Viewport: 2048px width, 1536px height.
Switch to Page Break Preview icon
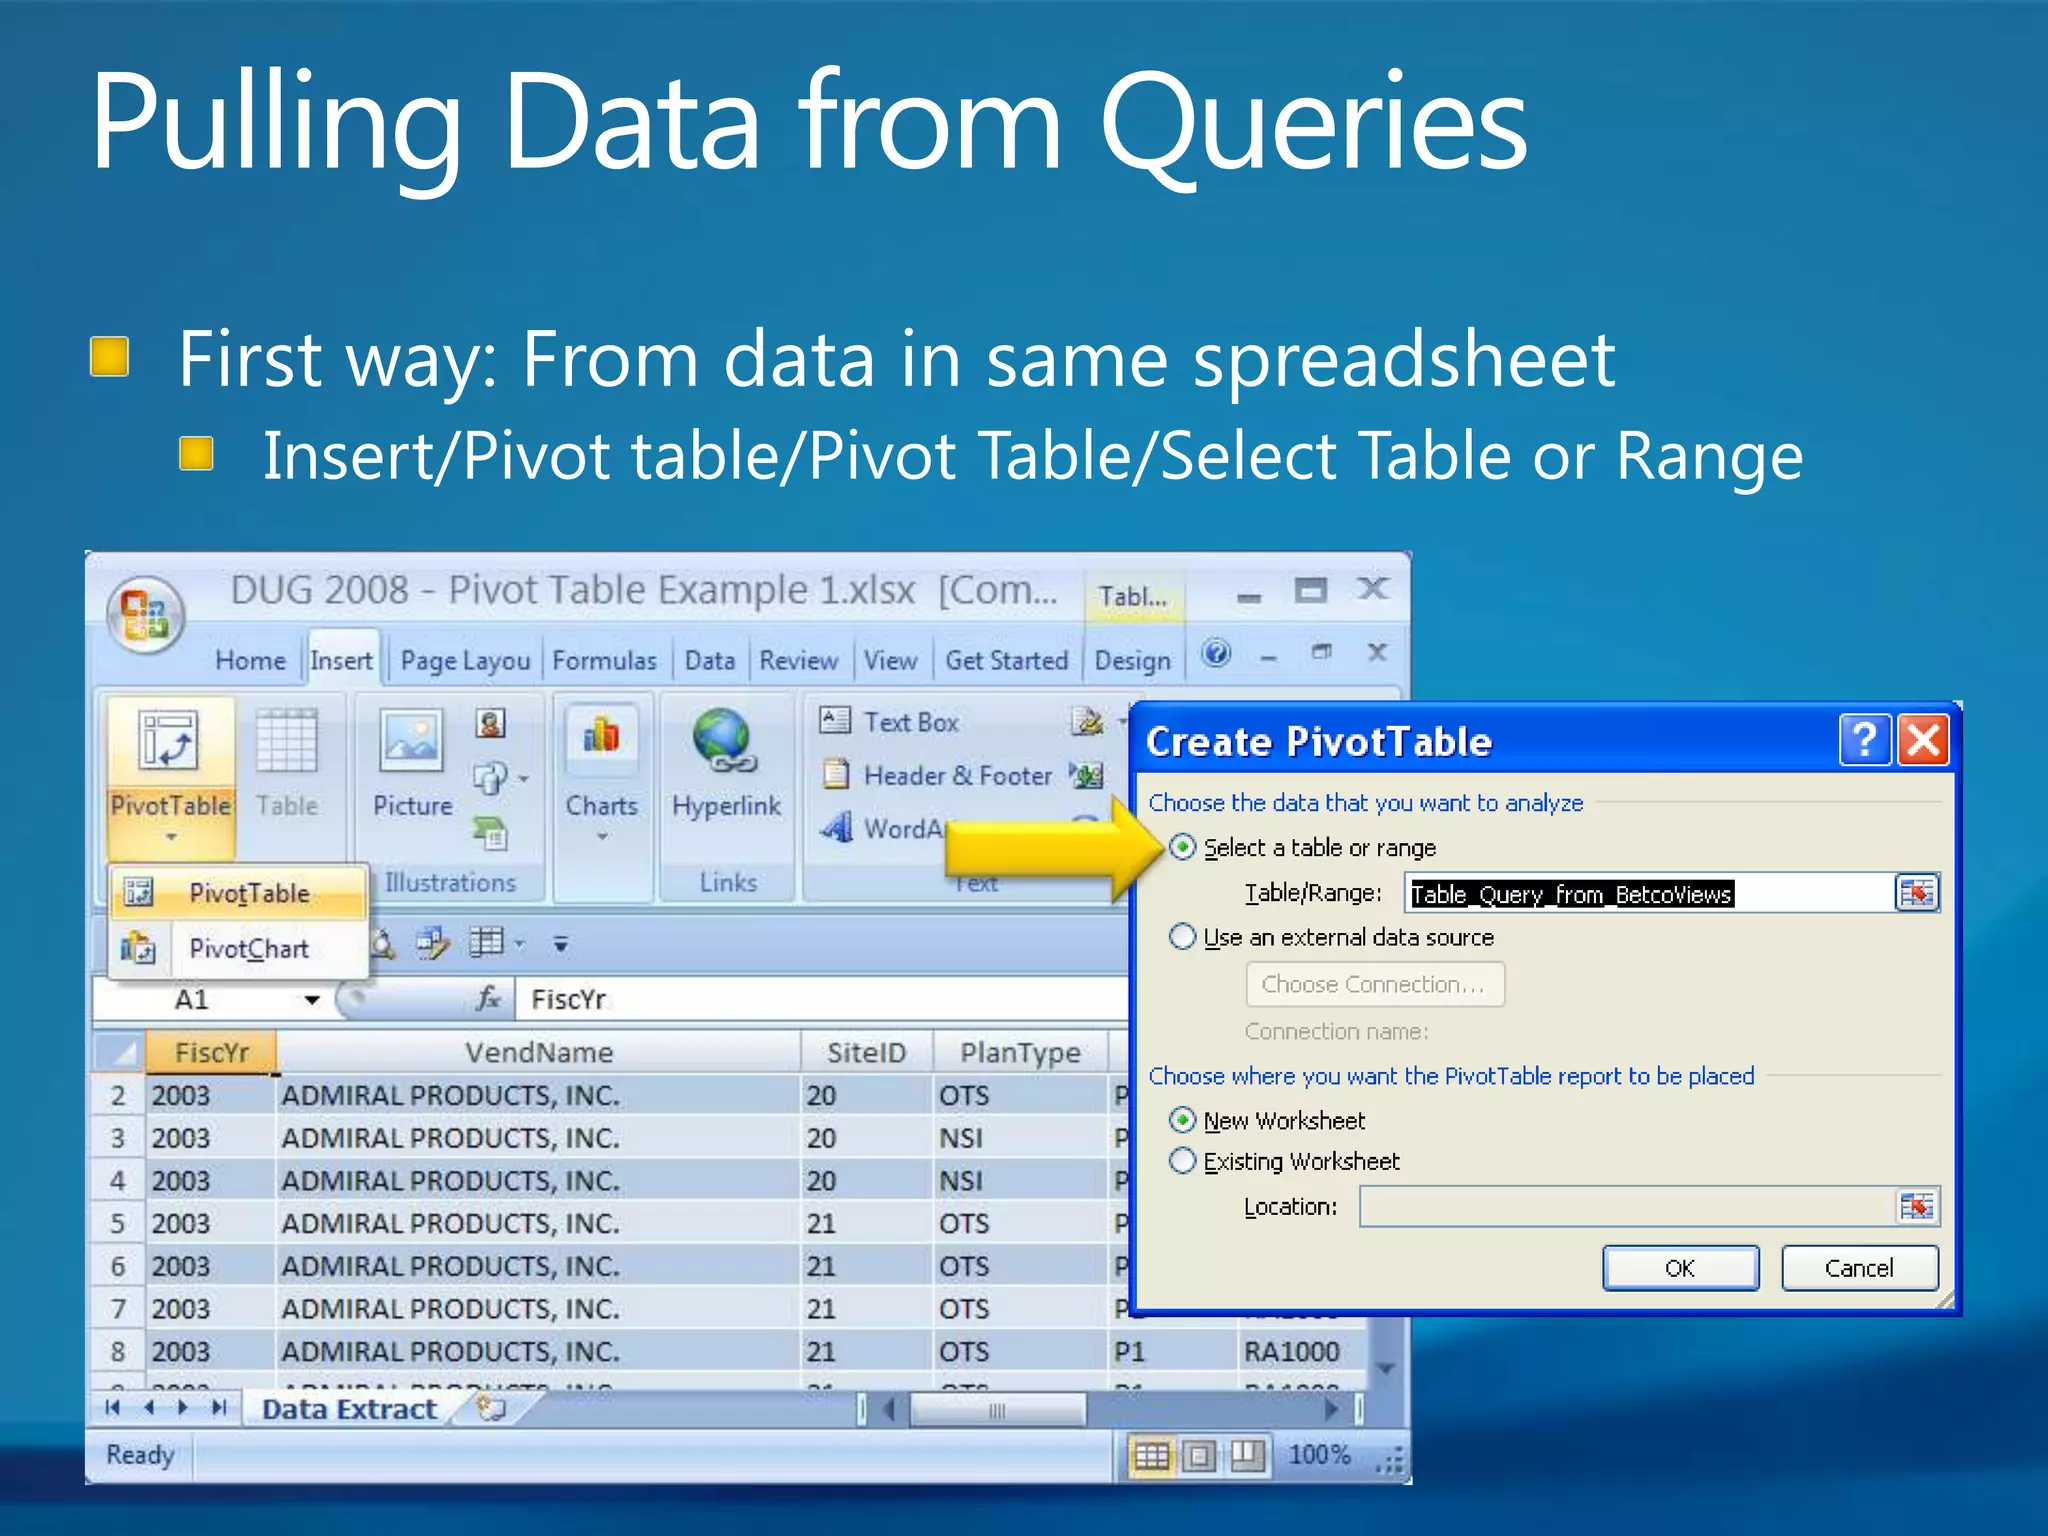tap(1247, 1456)
